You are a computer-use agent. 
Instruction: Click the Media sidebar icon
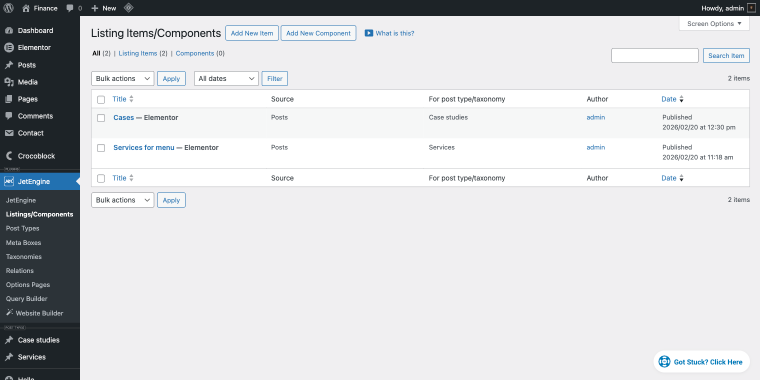[x=8, y=82]
